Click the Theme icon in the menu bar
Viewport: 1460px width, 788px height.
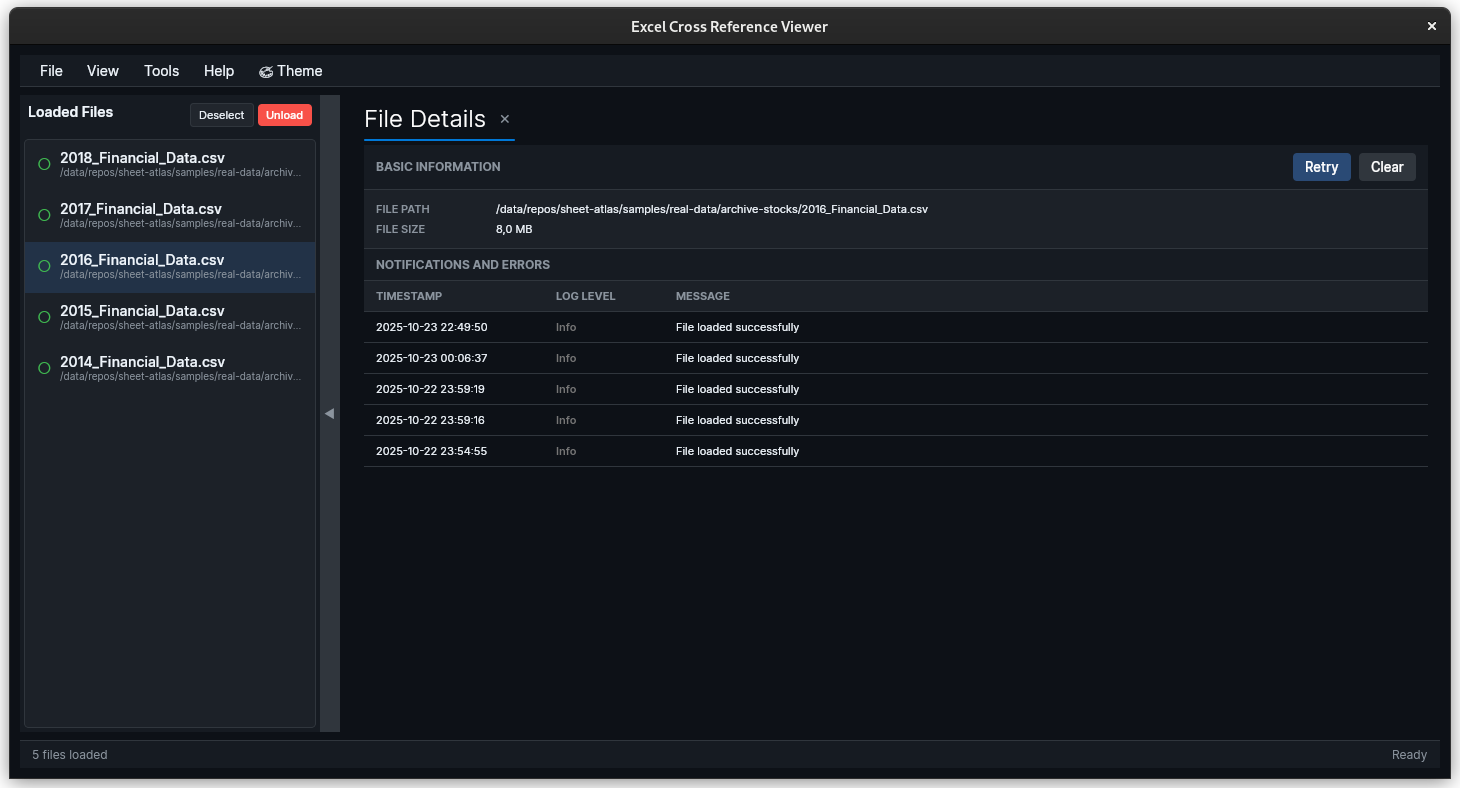(265, 71)
